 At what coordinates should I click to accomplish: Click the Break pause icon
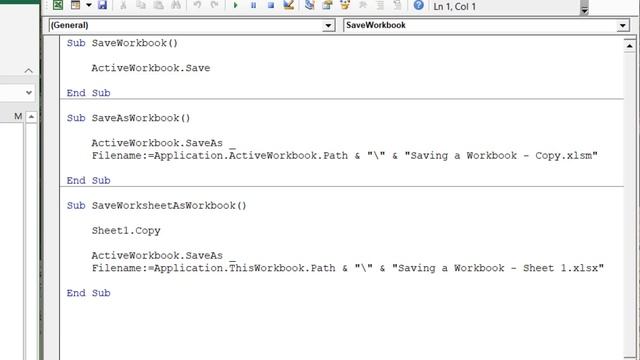pyautogui.click(x=253, y=5)
